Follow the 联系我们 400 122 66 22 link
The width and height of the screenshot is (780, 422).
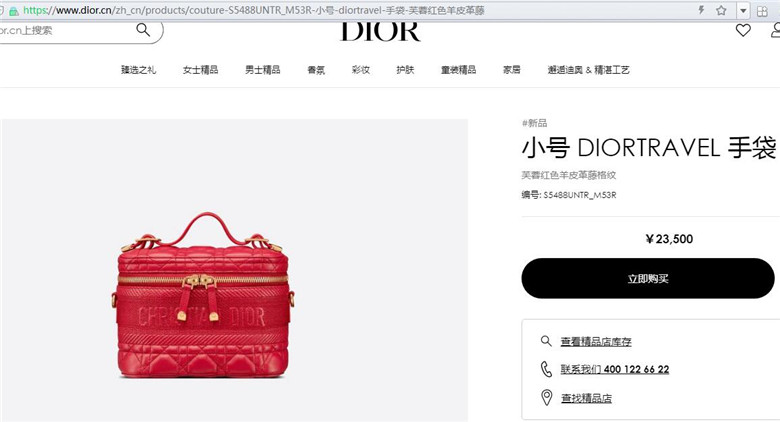click(x=615, y=369)
